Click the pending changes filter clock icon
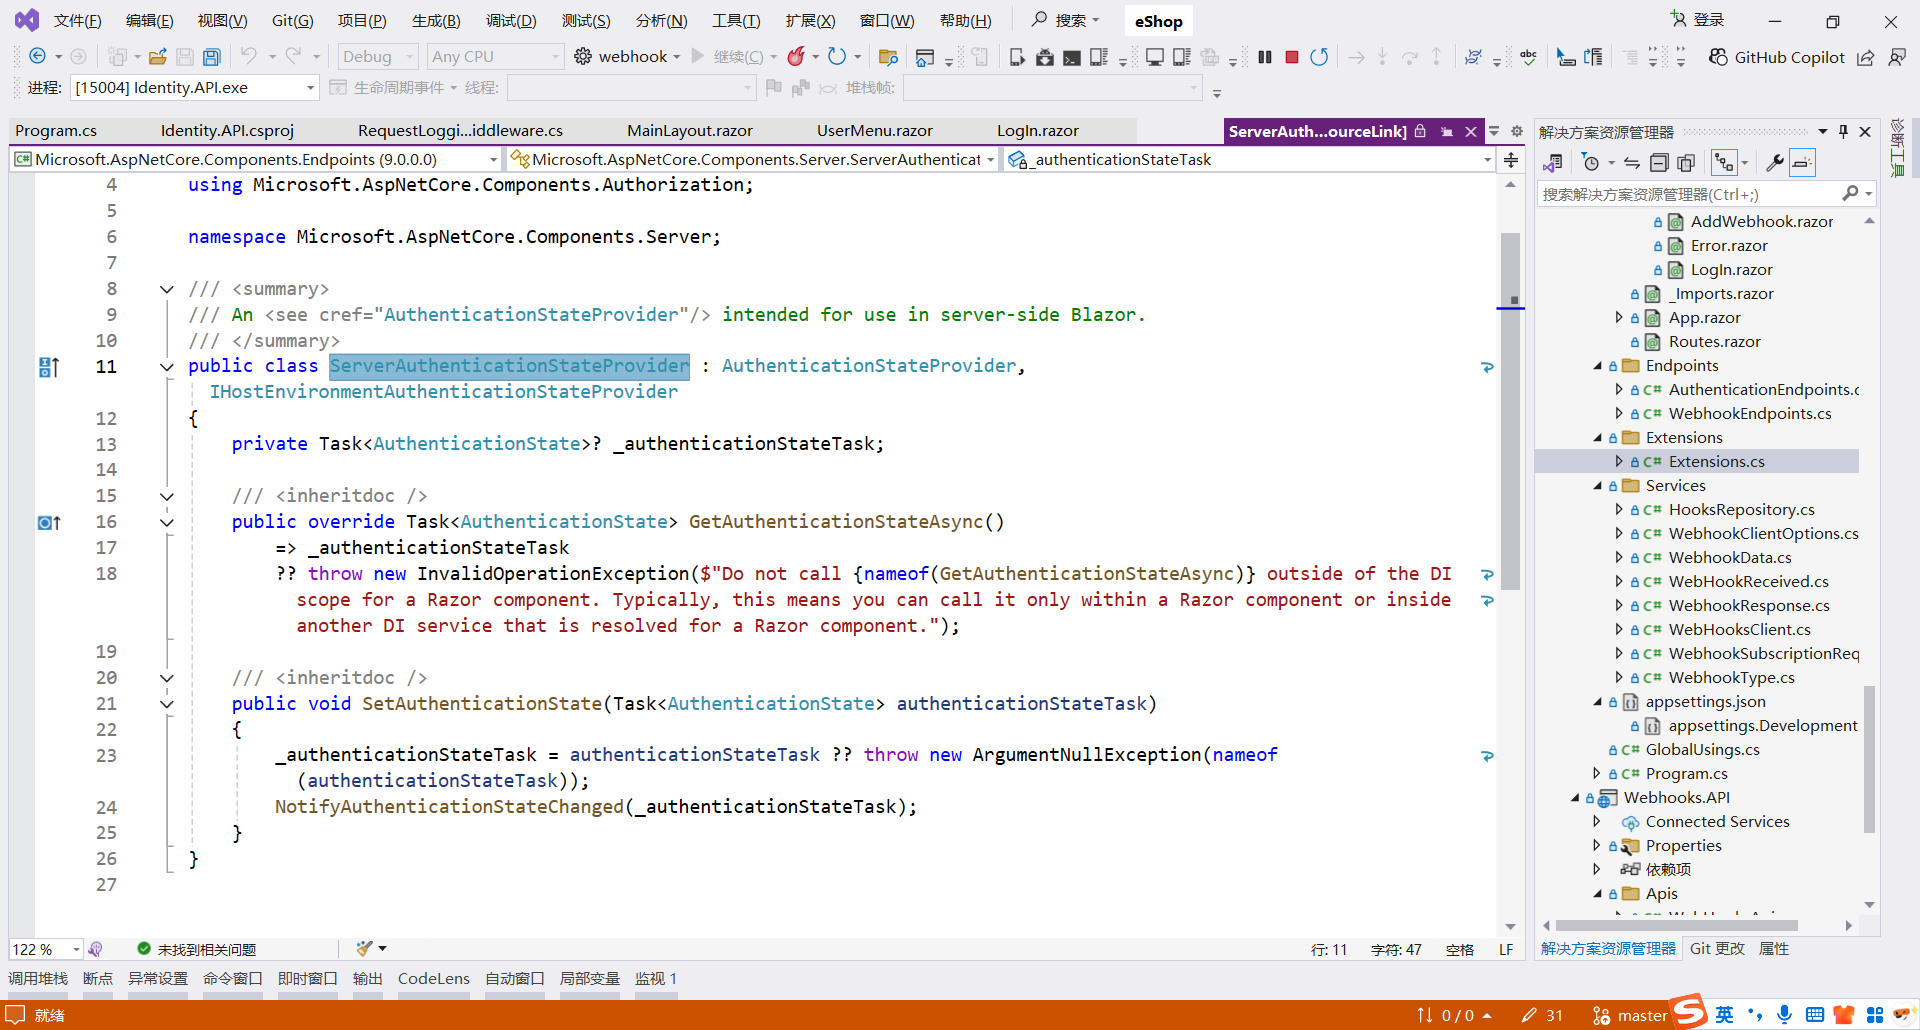Screen dimensions: 1920x1030 pos(1591,162)
